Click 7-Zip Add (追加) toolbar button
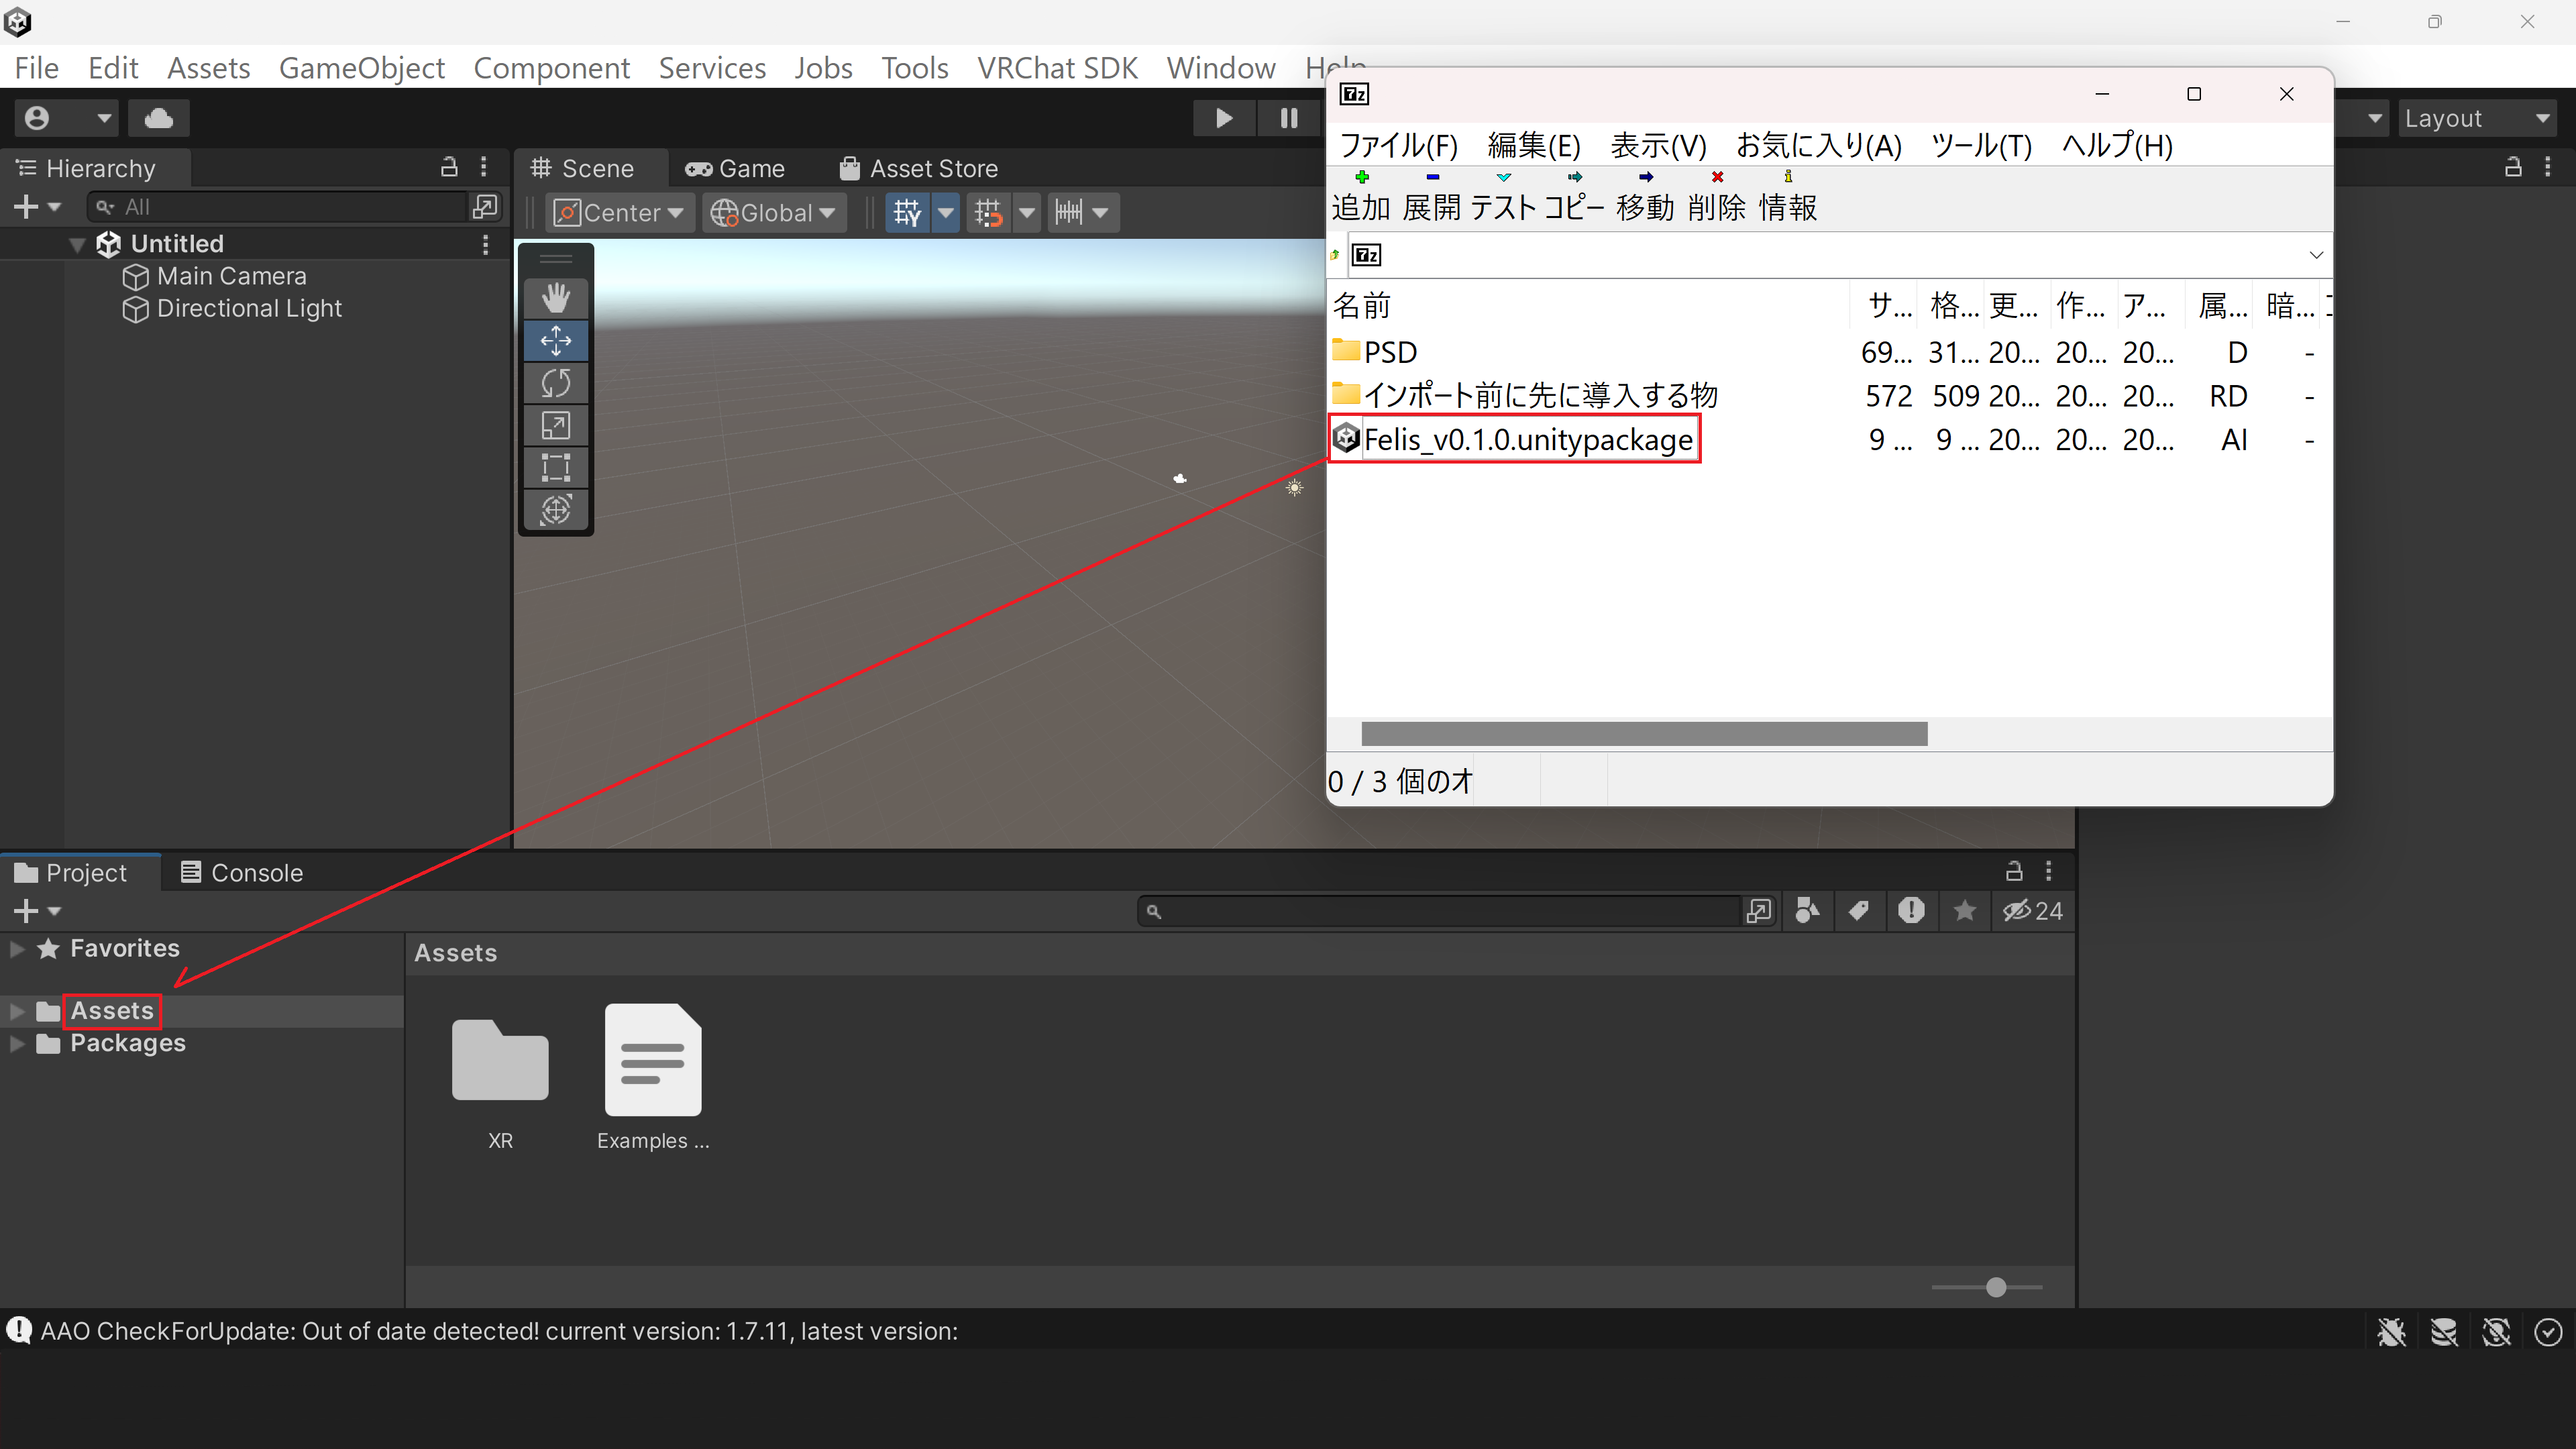2576x1449 pixels. [x=1361, y=197]
